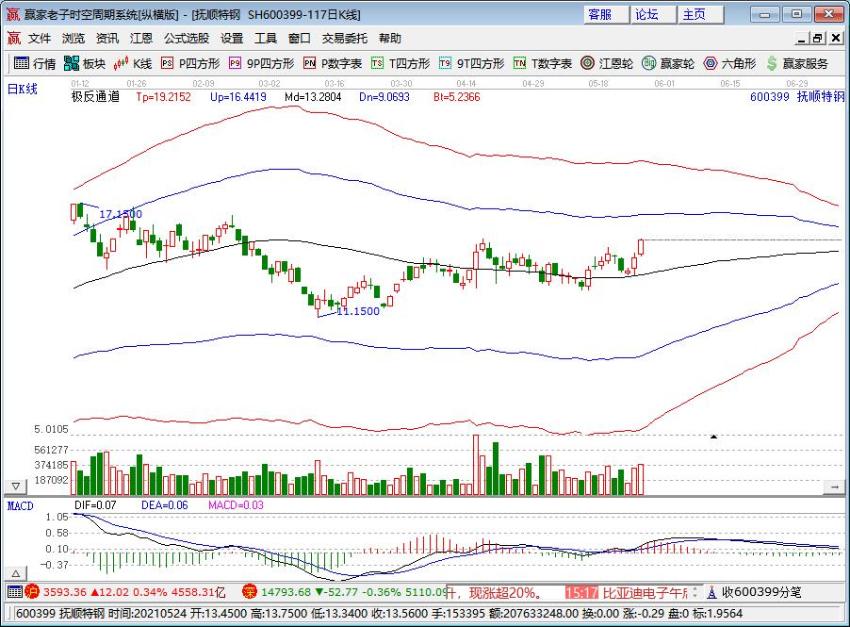Click the Bt=5.2366 value
This screenshot has width=850, height=627.
pyautogui.click(x=456, y=97)
